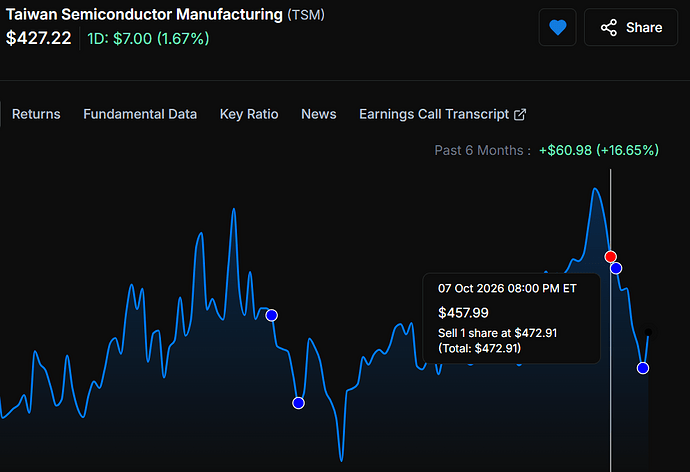The width and height of the screenshot is (690, 472).
Task: Click the $457.99 tooltip price
Action: tap(463, 313)
